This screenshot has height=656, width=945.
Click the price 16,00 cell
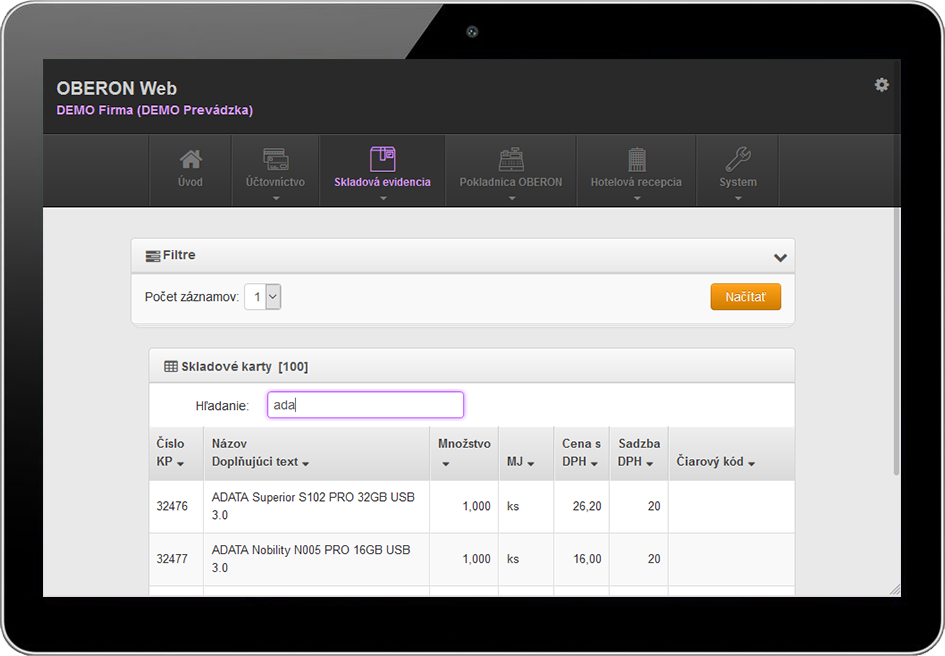point(587,559)
